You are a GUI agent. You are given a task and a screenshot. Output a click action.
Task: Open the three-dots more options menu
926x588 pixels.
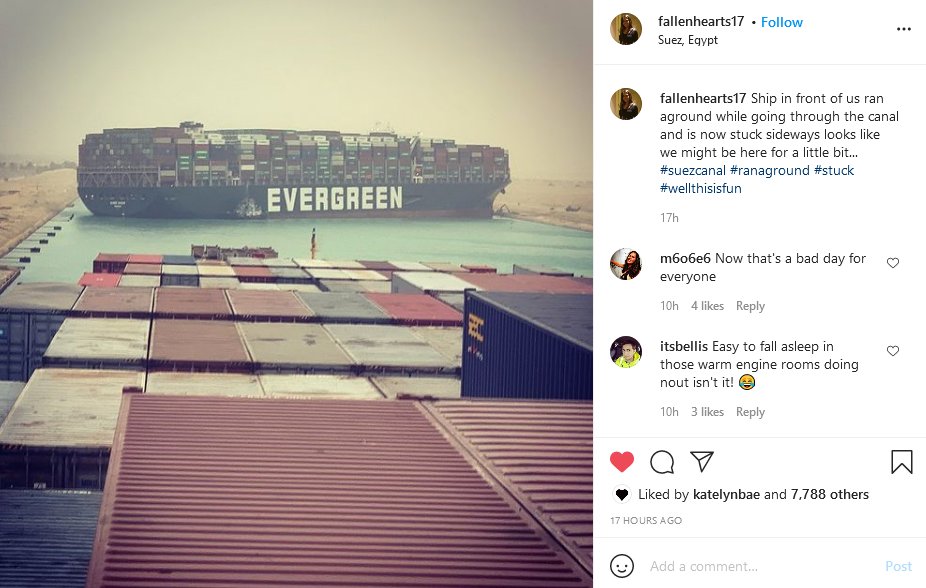(904, 29)
